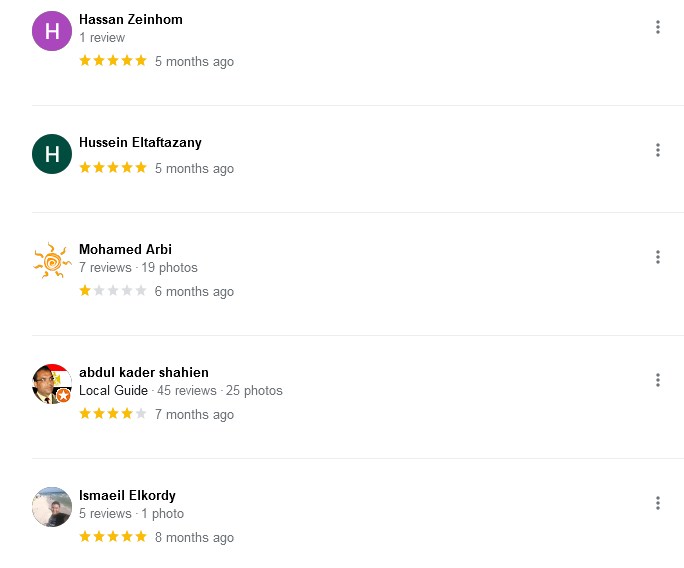Screen dimensions: 684x568
Task: Open more options for Hussein Eltaftazany's review
Action: [x=658, y=150]
